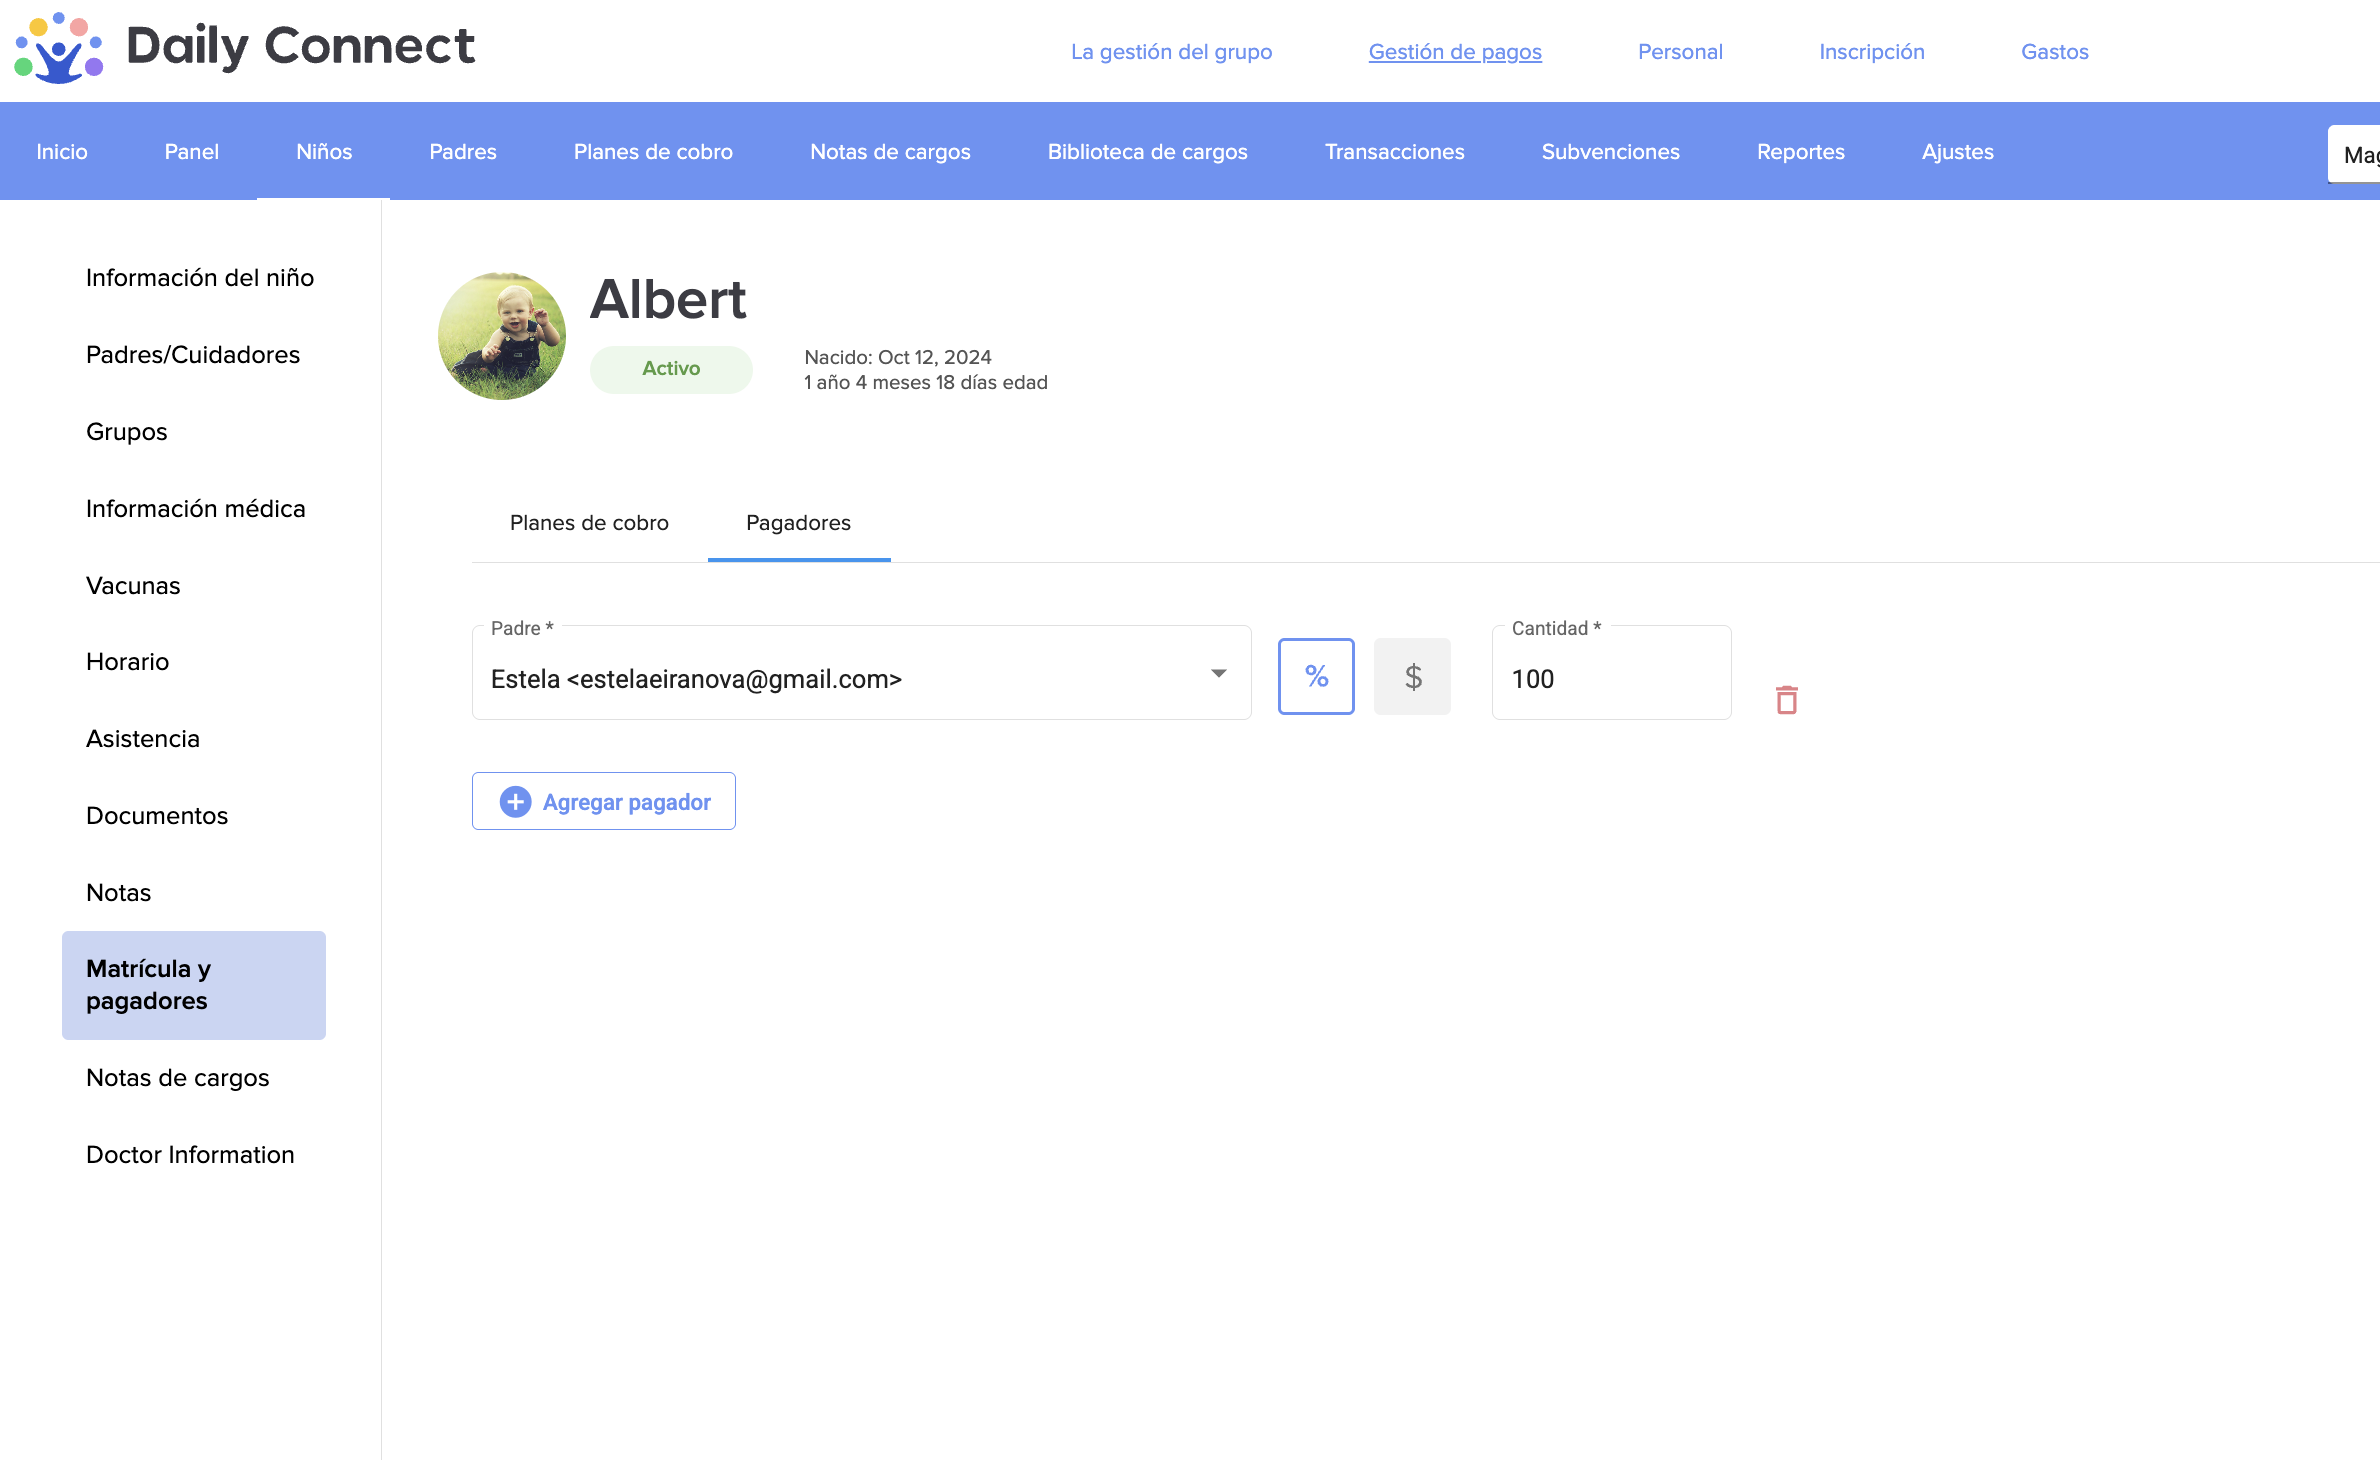Switch to the Planes de cobro tab
Screen dimensions: 2380x1460
(589, 523)
